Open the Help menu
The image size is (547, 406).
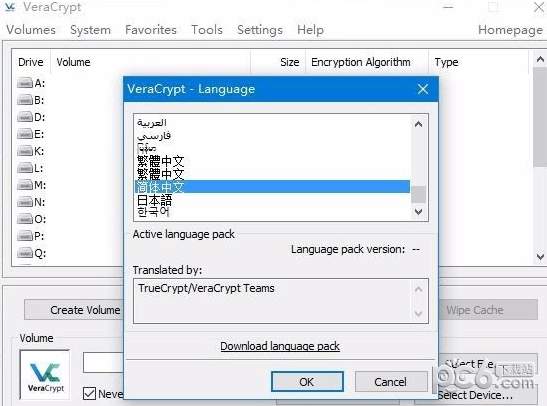pyautogui.click(x=310, y=30)
